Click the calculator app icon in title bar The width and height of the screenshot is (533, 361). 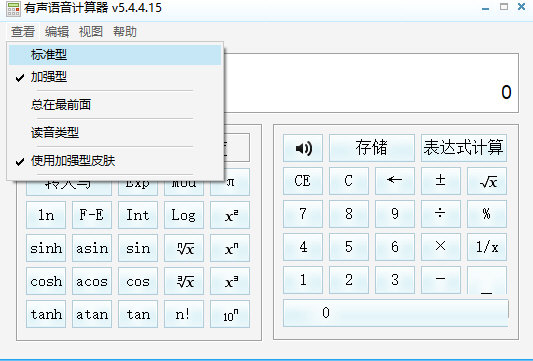[13, 9]
